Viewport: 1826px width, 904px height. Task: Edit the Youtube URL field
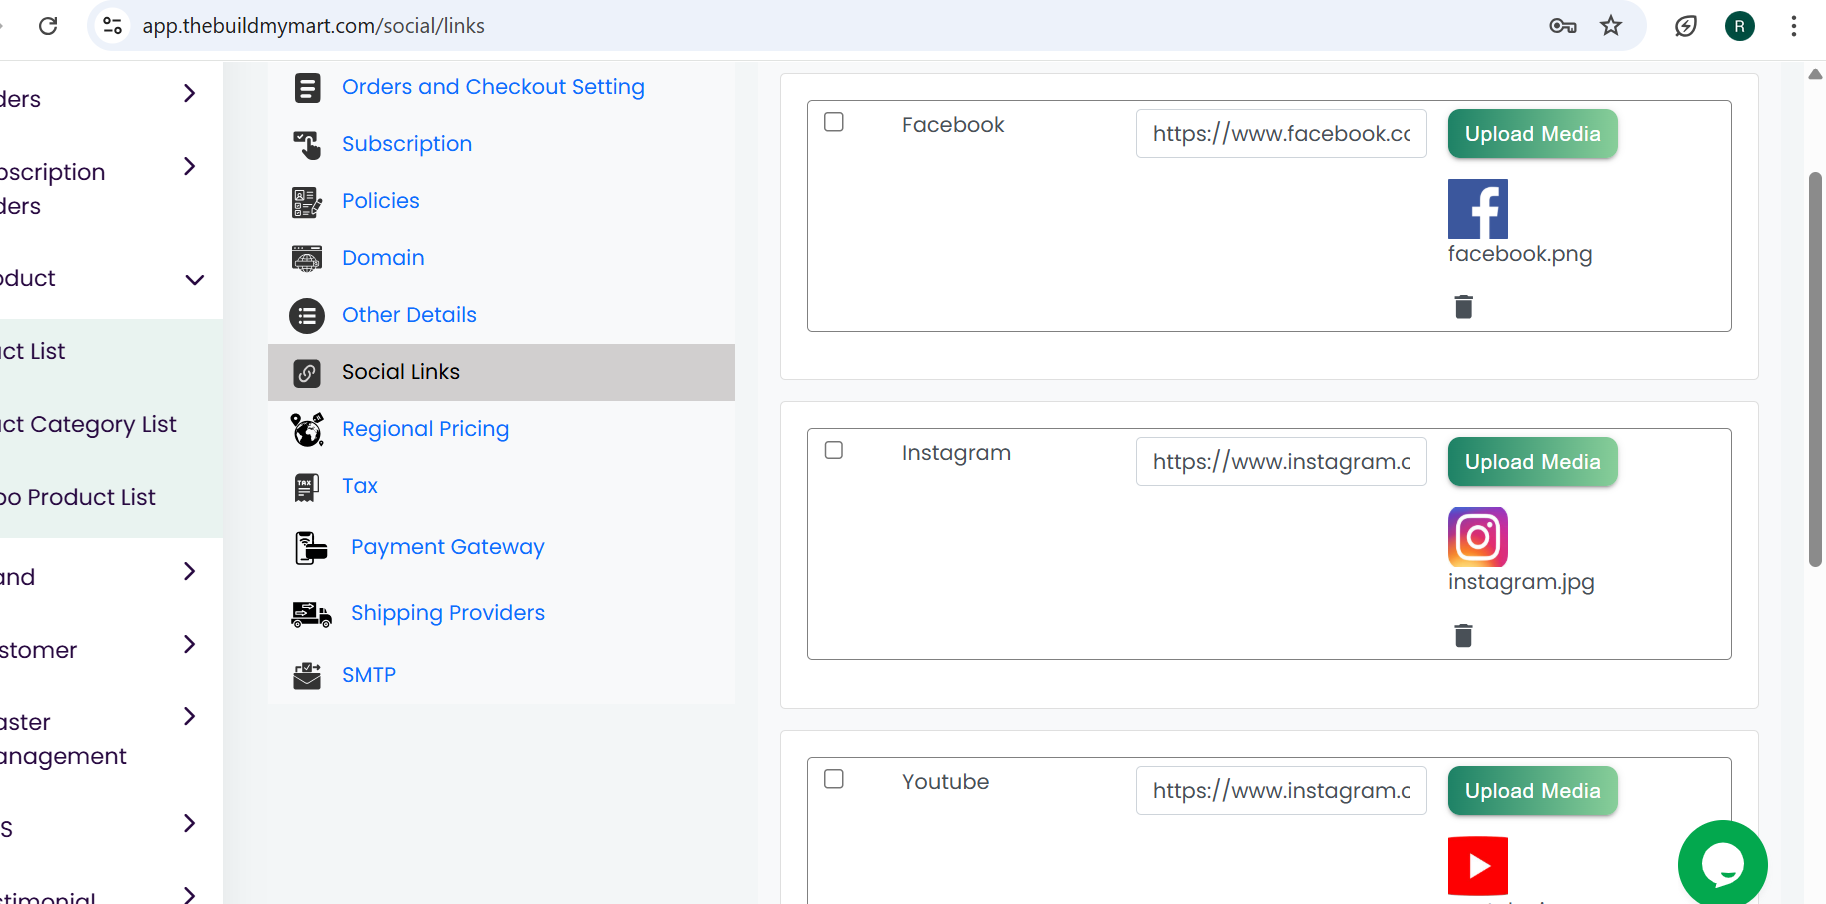pos(1281,791)
